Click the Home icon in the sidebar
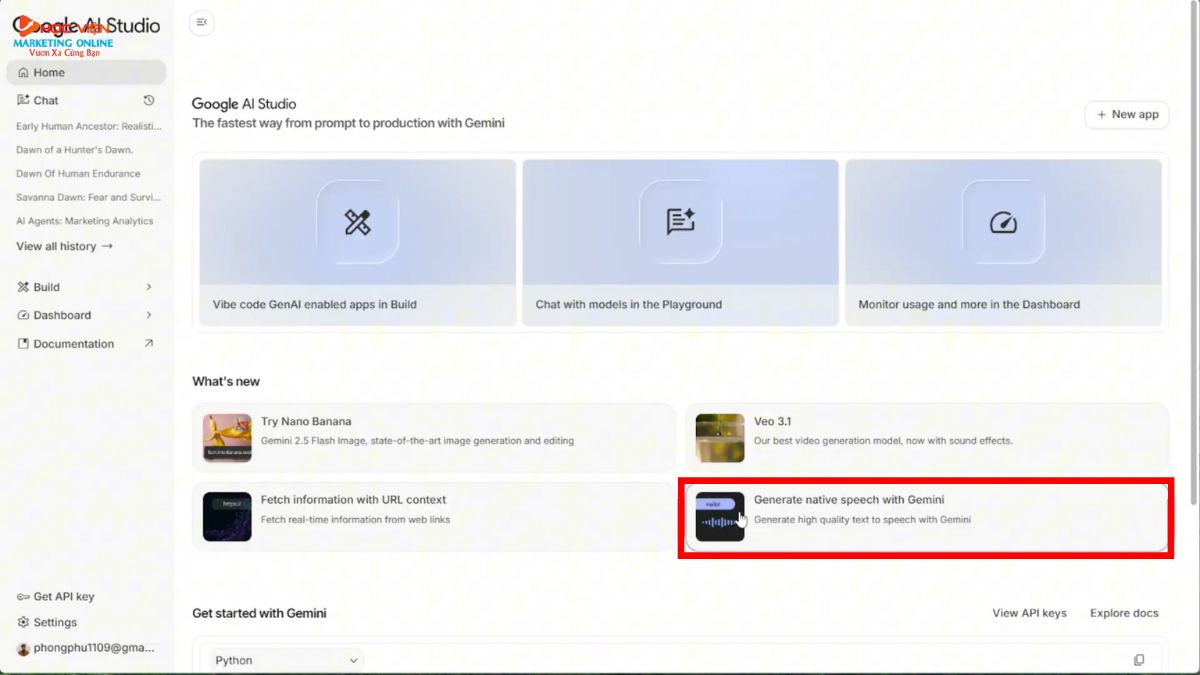Viewport: 1200px width, 675px height. 22,72
